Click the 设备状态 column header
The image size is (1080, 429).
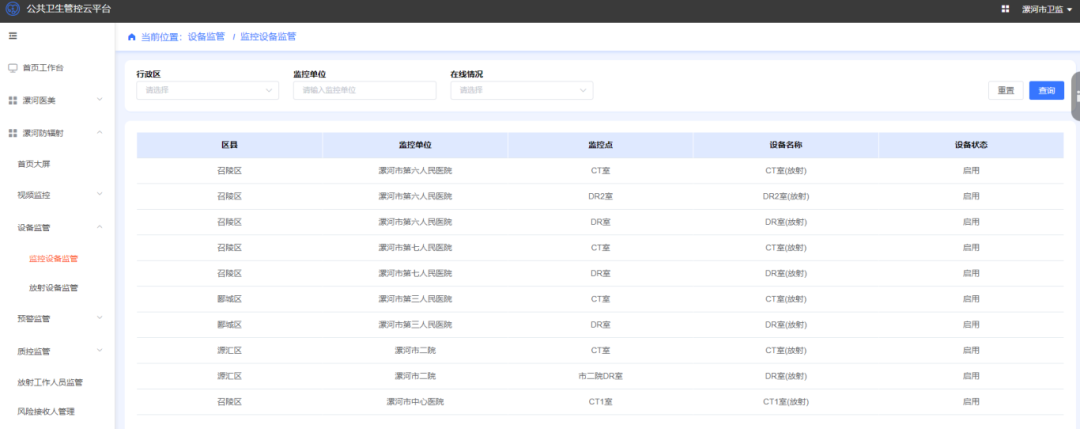coord(970,145)
